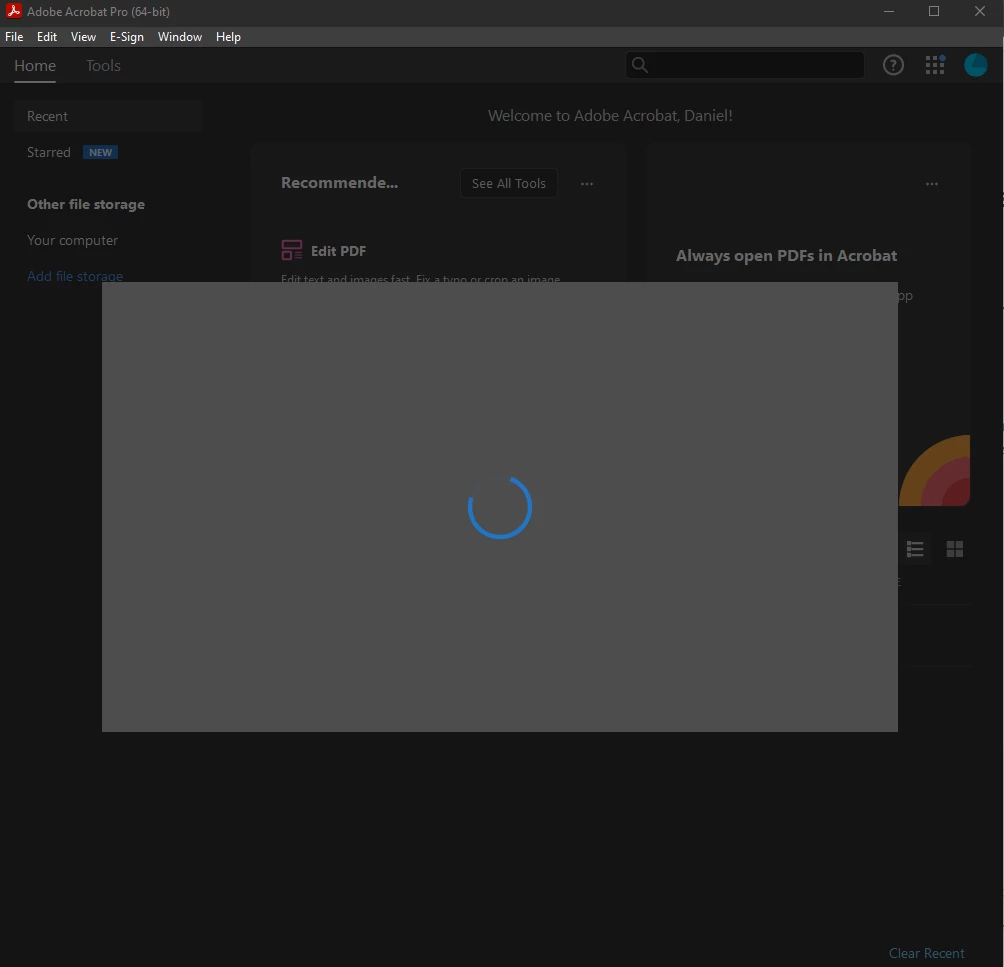Screen dimensions: 1004x967
Task: Open the E-Sign menu
Action: coord(127,37)
